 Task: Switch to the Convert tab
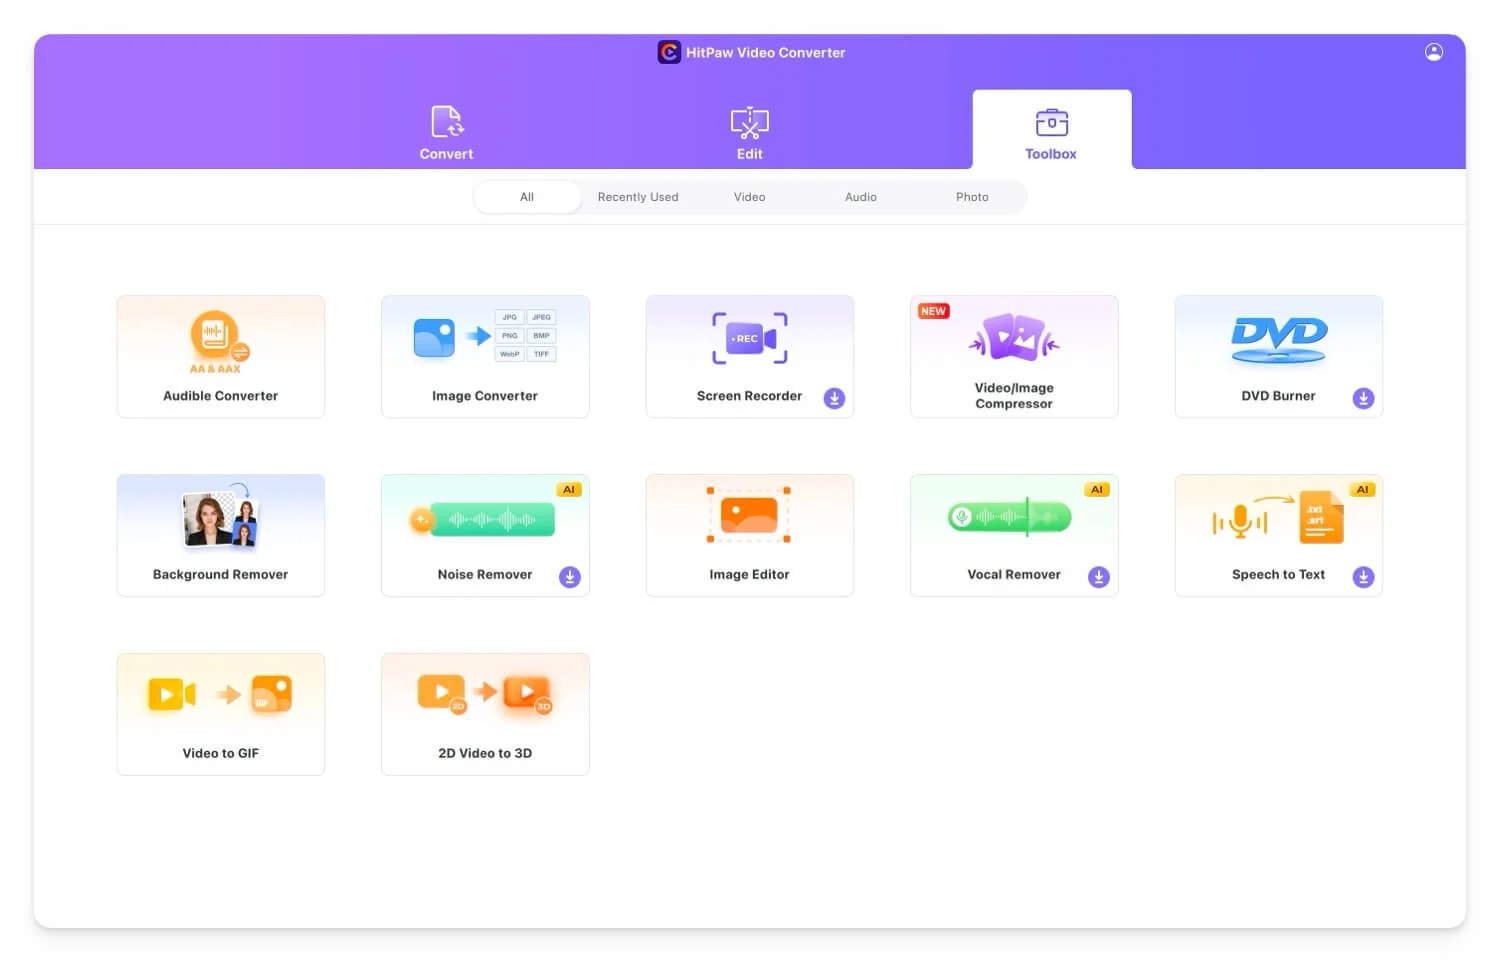click(x=446, y=133)
